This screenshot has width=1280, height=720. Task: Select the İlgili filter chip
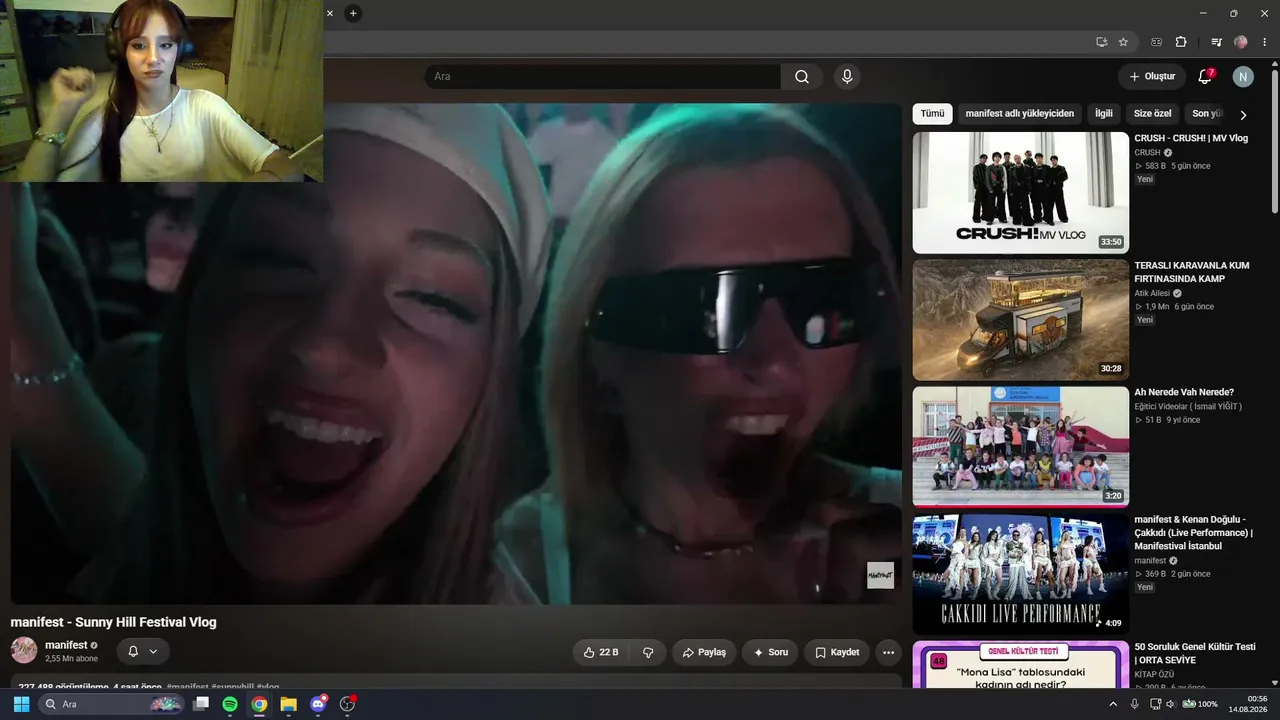[1103, 114]
